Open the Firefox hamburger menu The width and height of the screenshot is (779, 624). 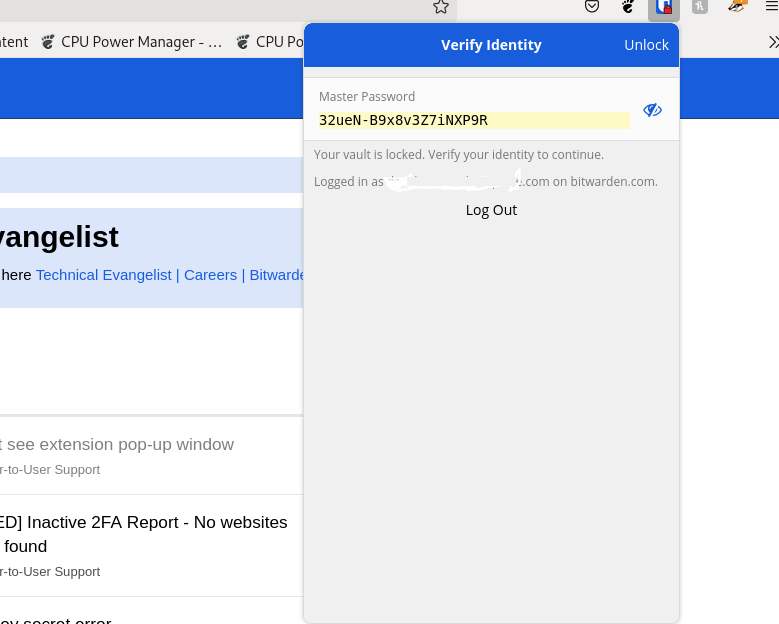(x=772, y=6)
